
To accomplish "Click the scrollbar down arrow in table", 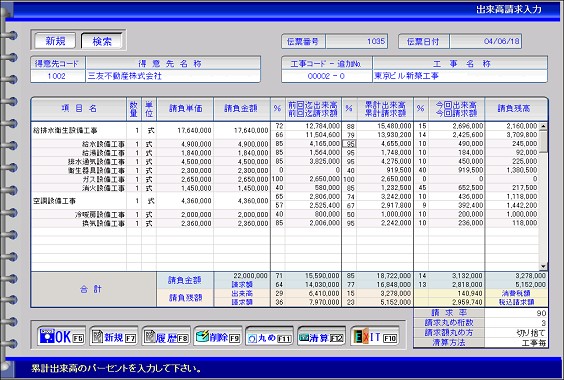I will coord(543,267).
